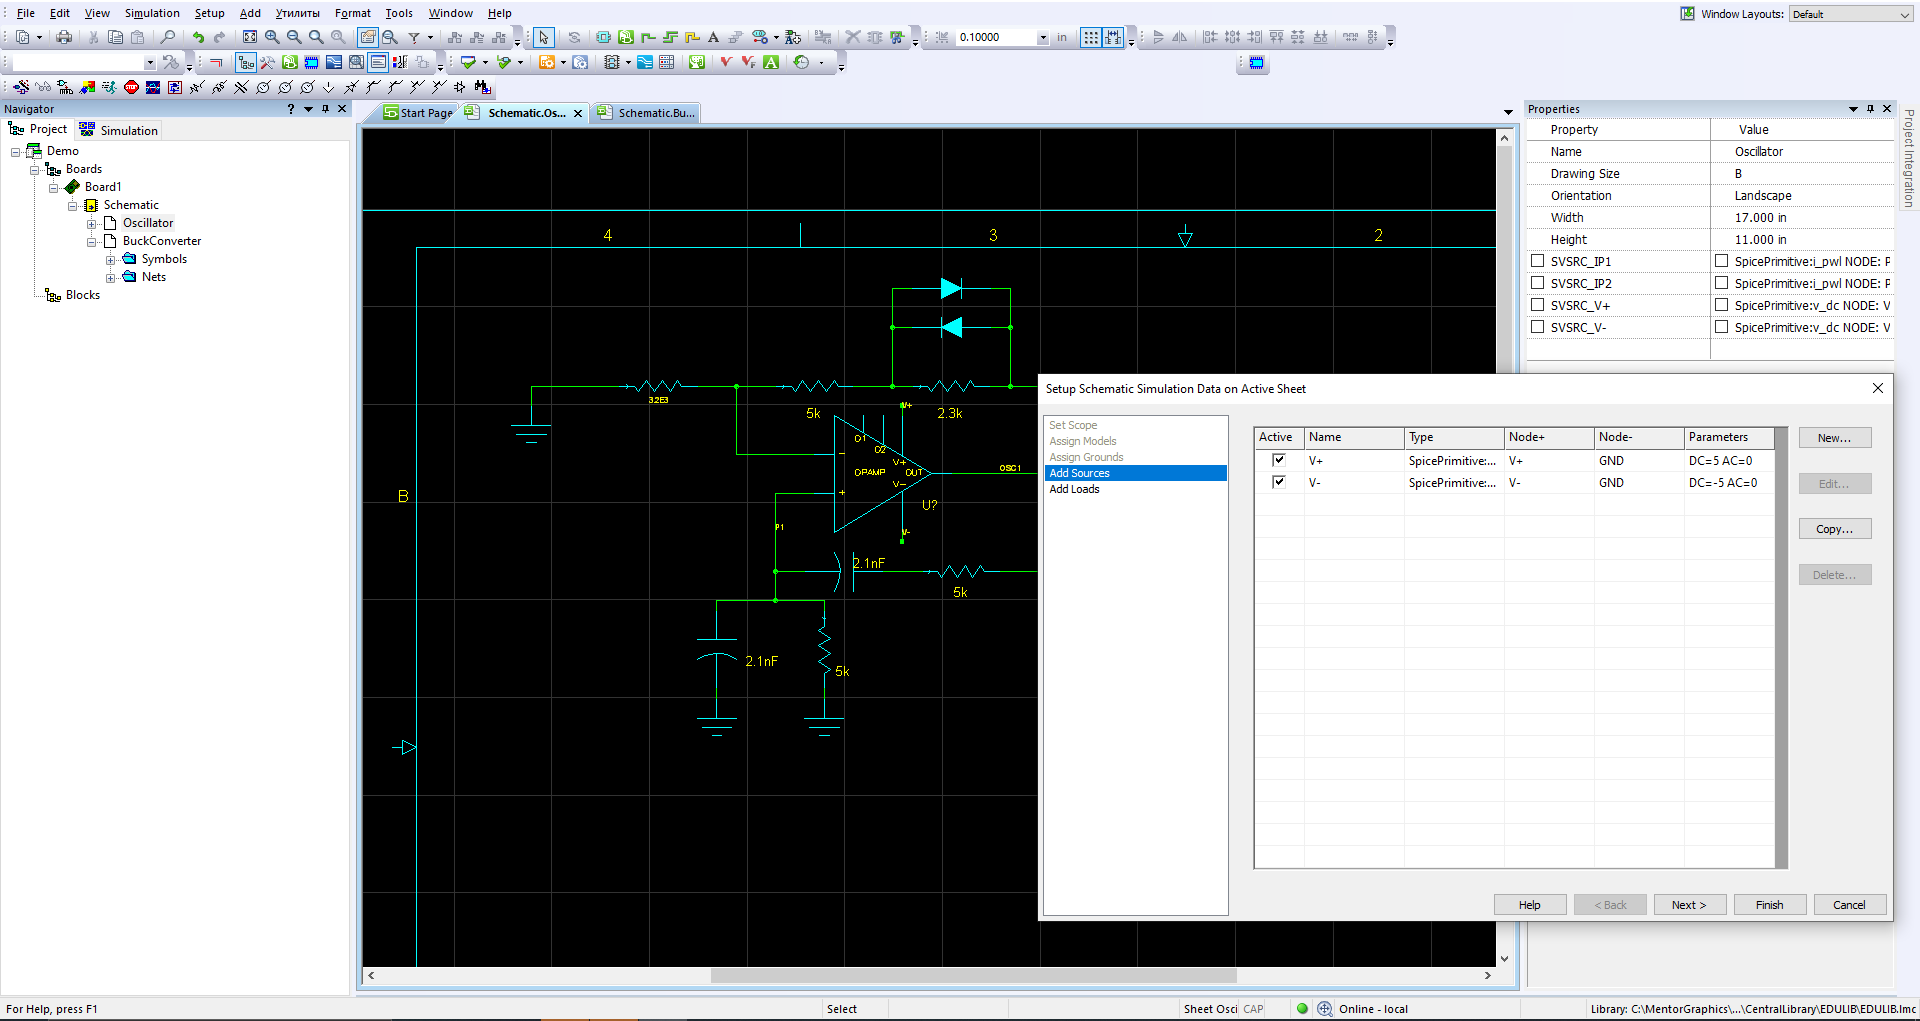Click the red STOP simulation icon
This screenshot has width=1920, height=1021.
point(131,87)
